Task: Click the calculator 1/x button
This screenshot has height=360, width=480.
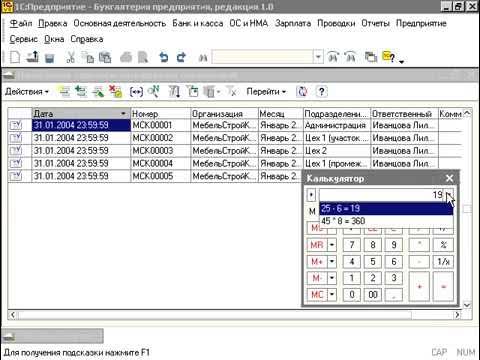Action: click(443, 261)
